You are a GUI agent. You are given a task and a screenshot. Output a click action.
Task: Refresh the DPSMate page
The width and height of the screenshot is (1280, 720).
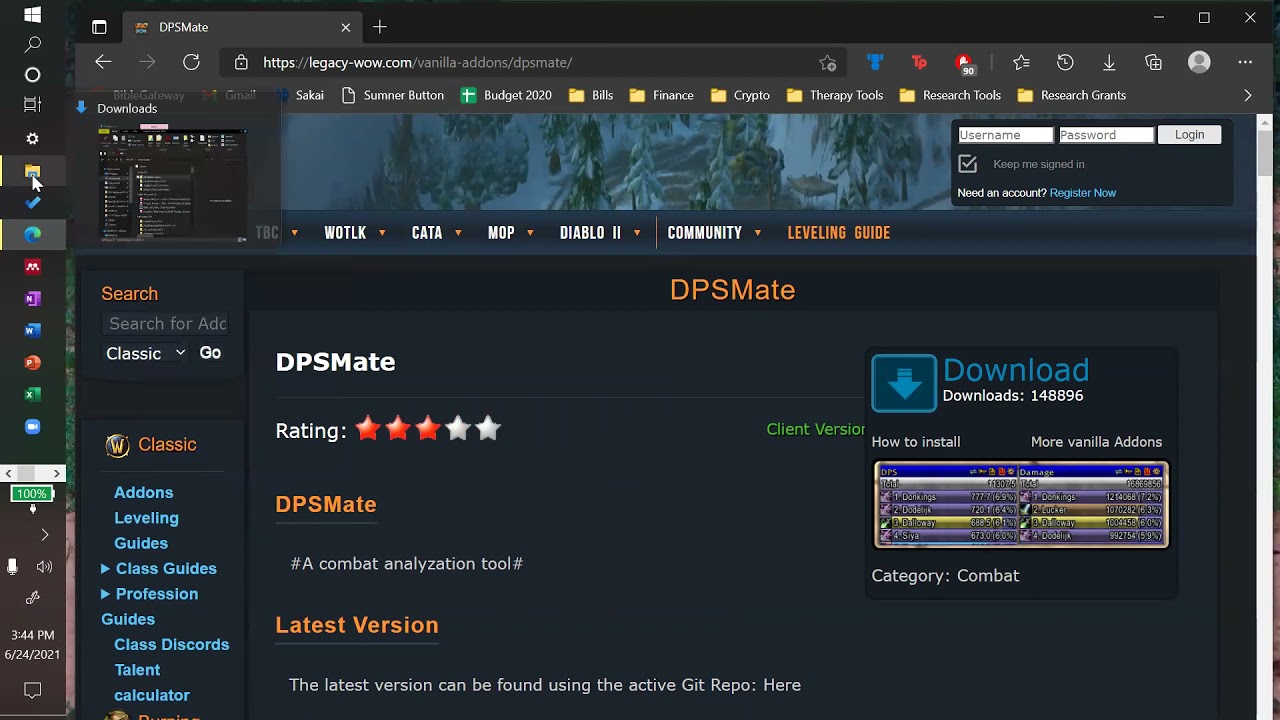tap(191, 62)
